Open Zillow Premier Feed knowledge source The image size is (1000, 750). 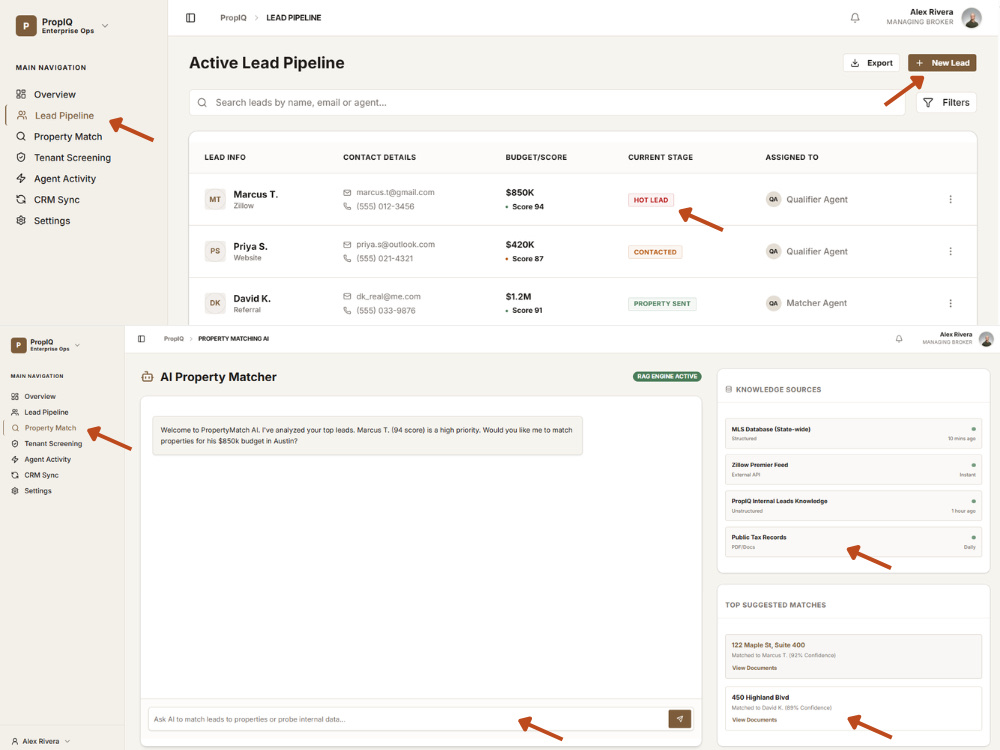tap(853, 469)
